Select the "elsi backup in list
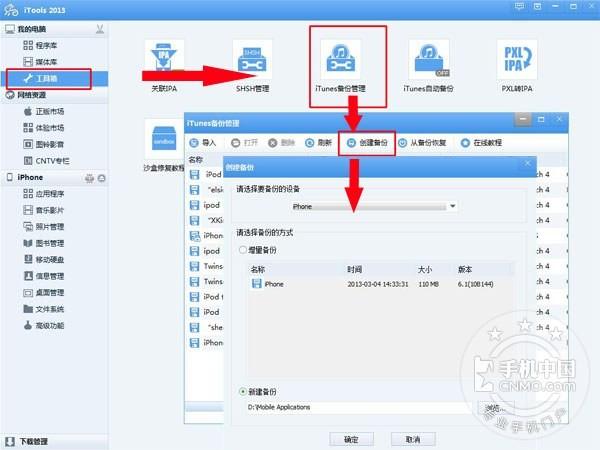Screen dimensions: 600x450 point(207,189)
